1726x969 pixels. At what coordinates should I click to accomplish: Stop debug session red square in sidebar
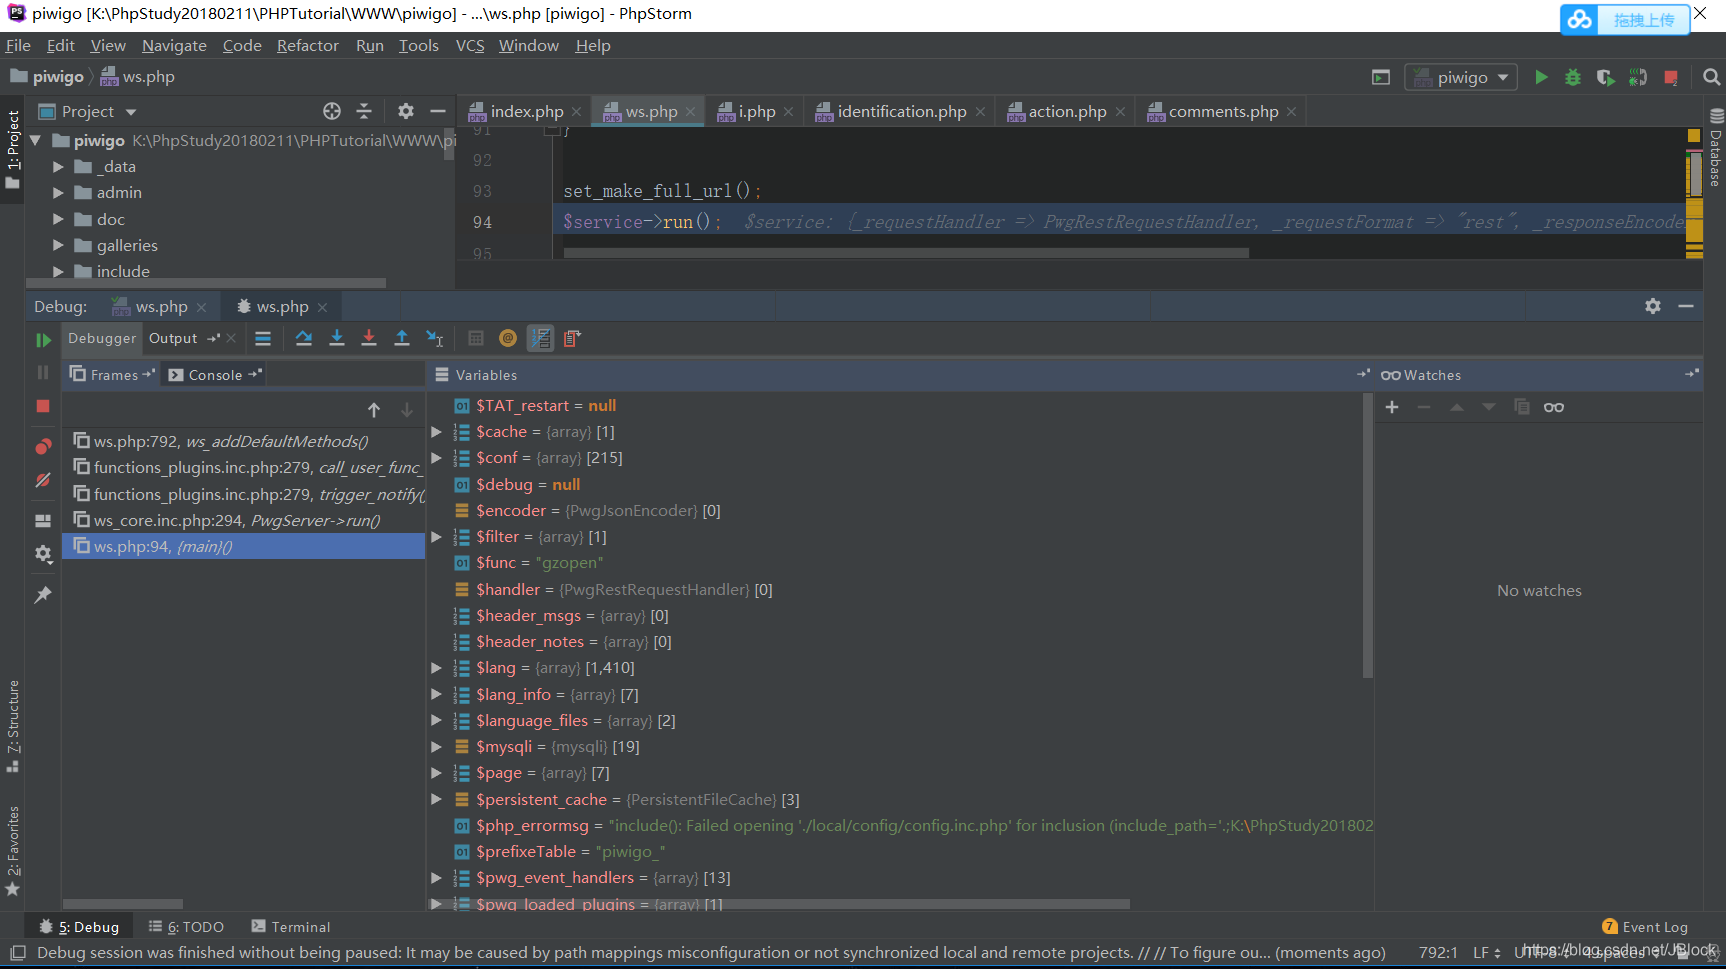[x=43, y=406]
